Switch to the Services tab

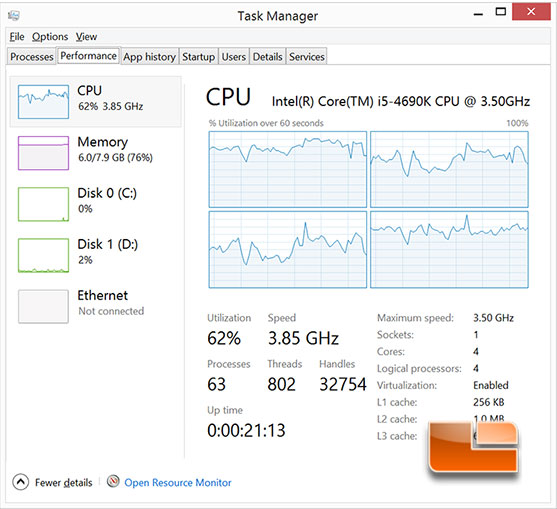click(307, 56)
